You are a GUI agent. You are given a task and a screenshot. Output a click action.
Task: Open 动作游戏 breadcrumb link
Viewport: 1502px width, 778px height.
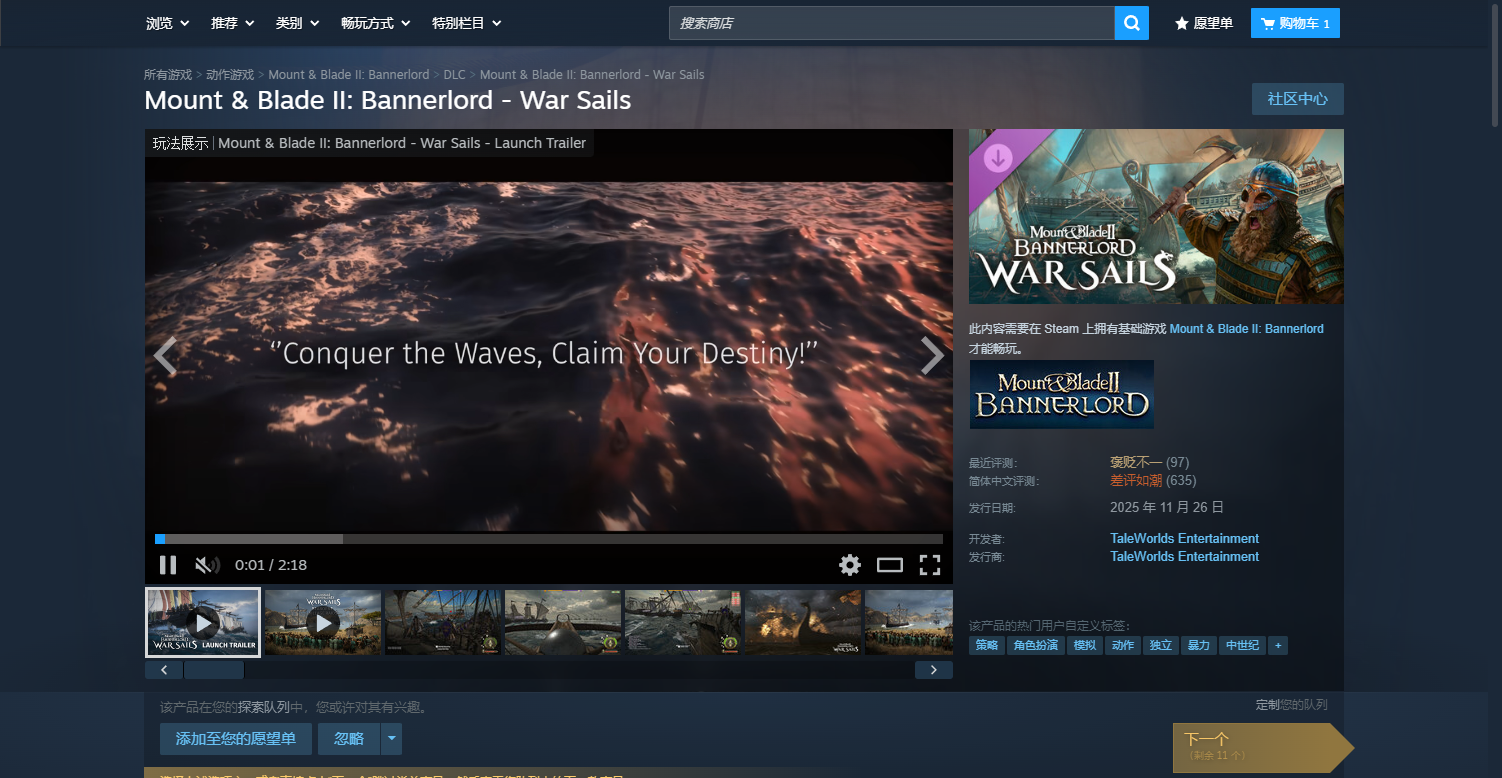coord(230,75)
